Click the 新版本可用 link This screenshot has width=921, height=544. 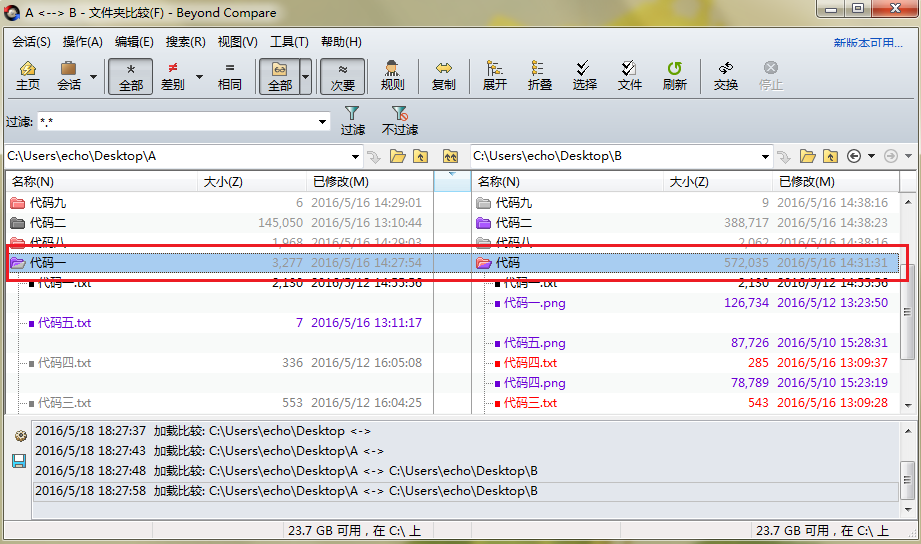868,43
